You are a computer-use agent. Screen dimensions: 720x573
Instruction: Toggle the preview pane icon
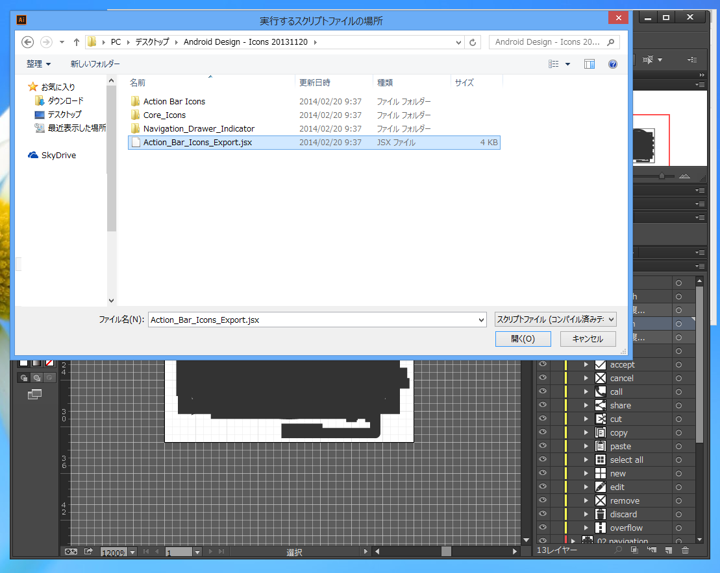(x=590, y=64)
